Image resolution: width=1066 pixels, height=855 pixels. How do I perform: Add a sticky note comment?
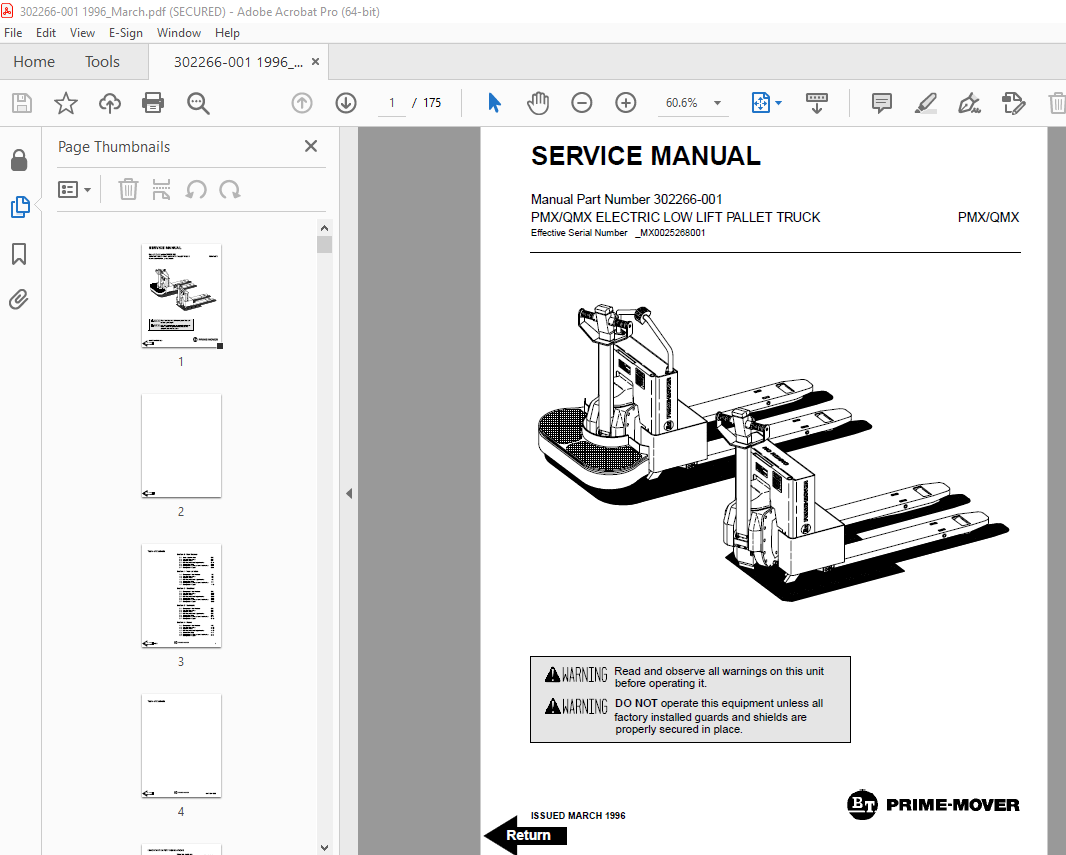(x=882, y=103)
